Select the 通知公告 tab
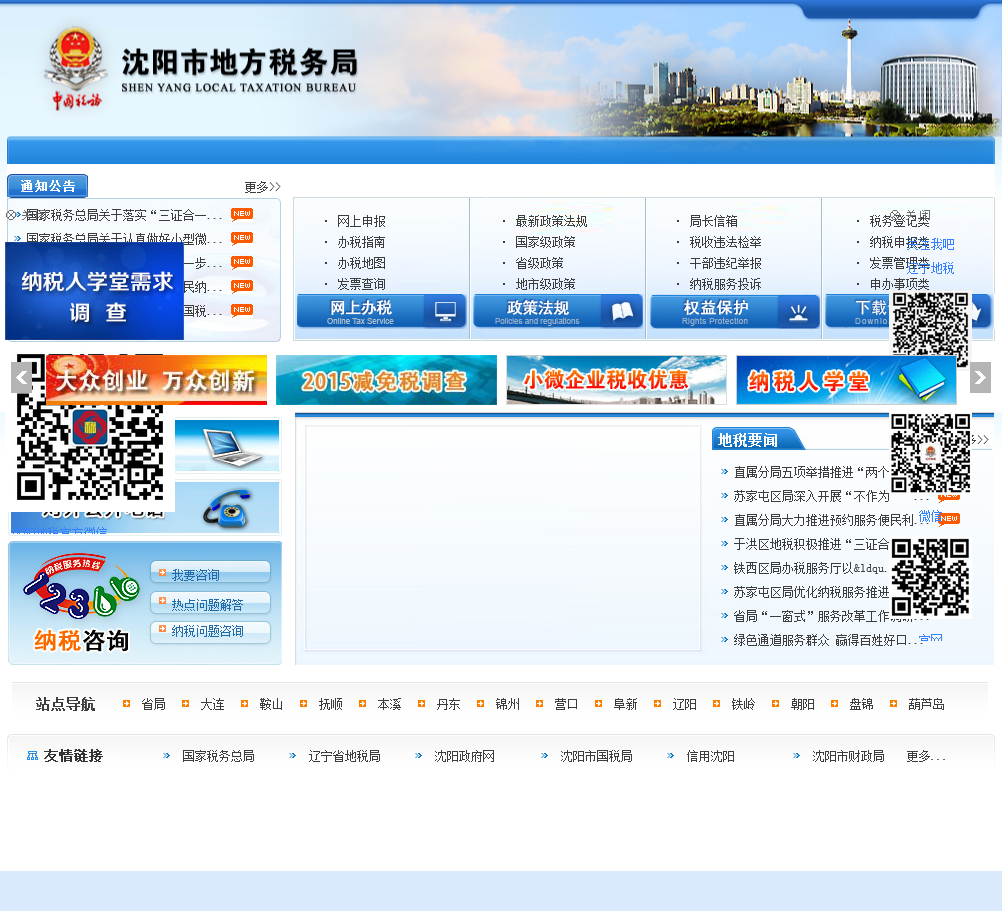Screen dimensions: 1002x911 tap(47, 186)
